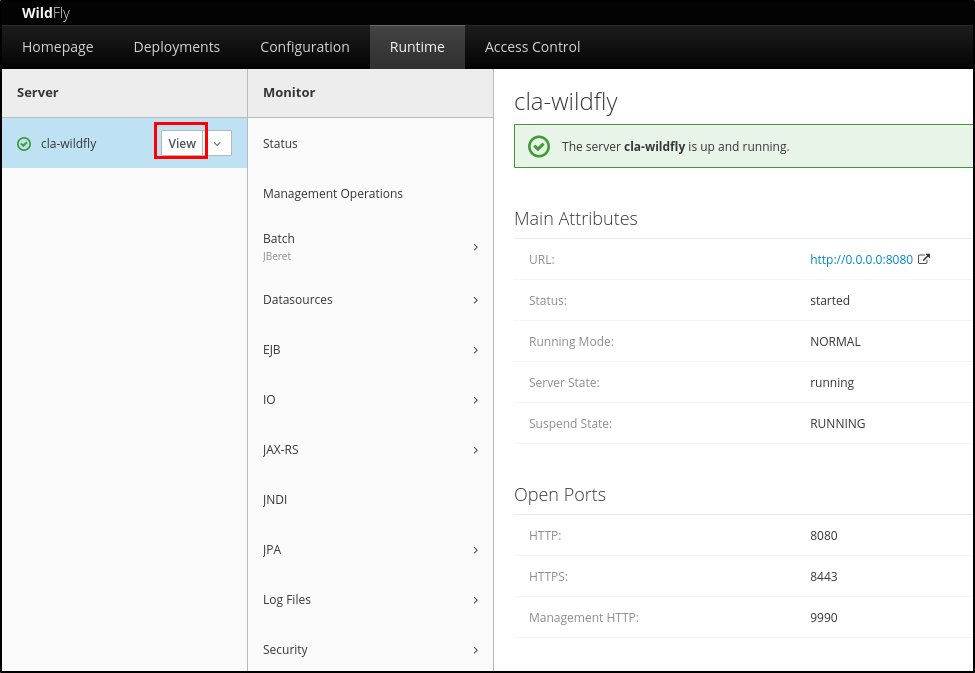Screen dimensions: 975x673
Task: Switch to the Configuration tab
Action: (305, 47)
